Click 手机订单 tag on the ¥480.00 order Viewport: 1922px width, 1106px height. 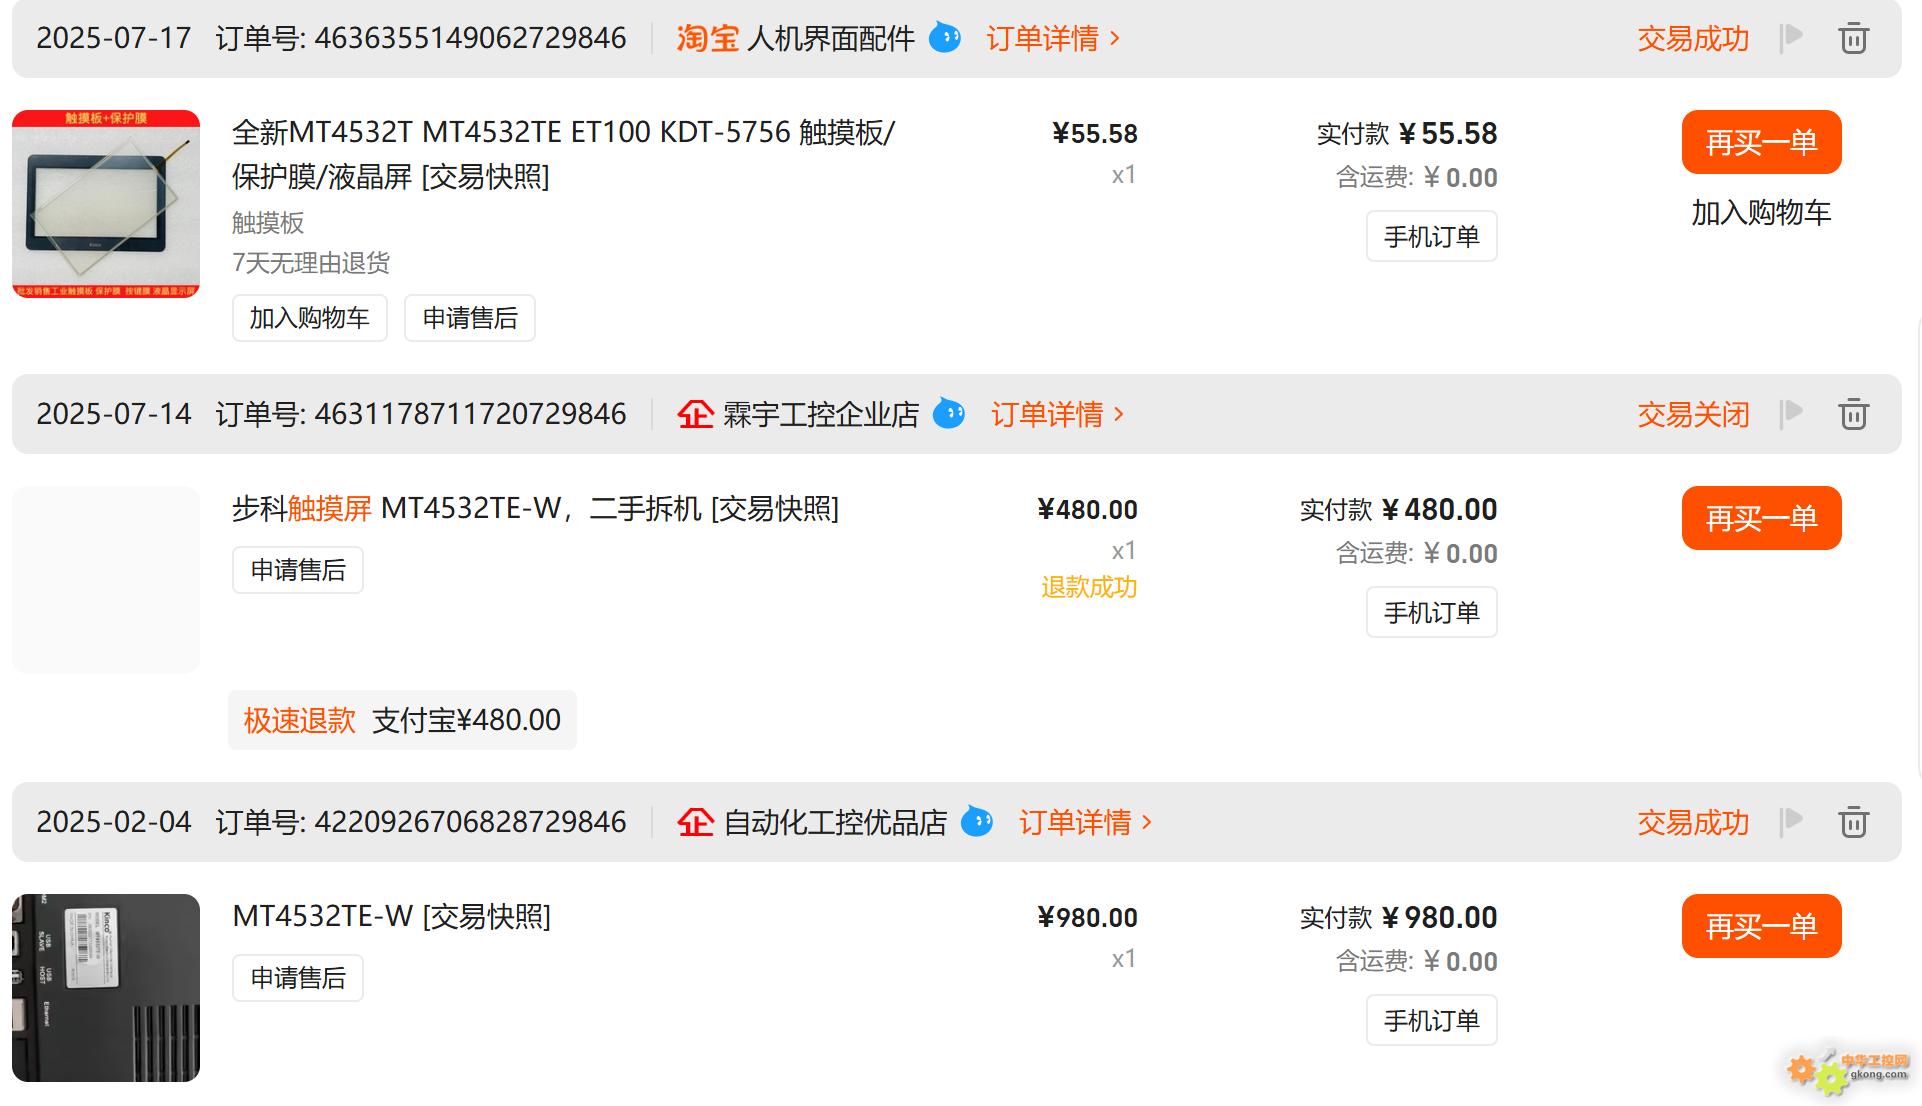click(1431, 612)
